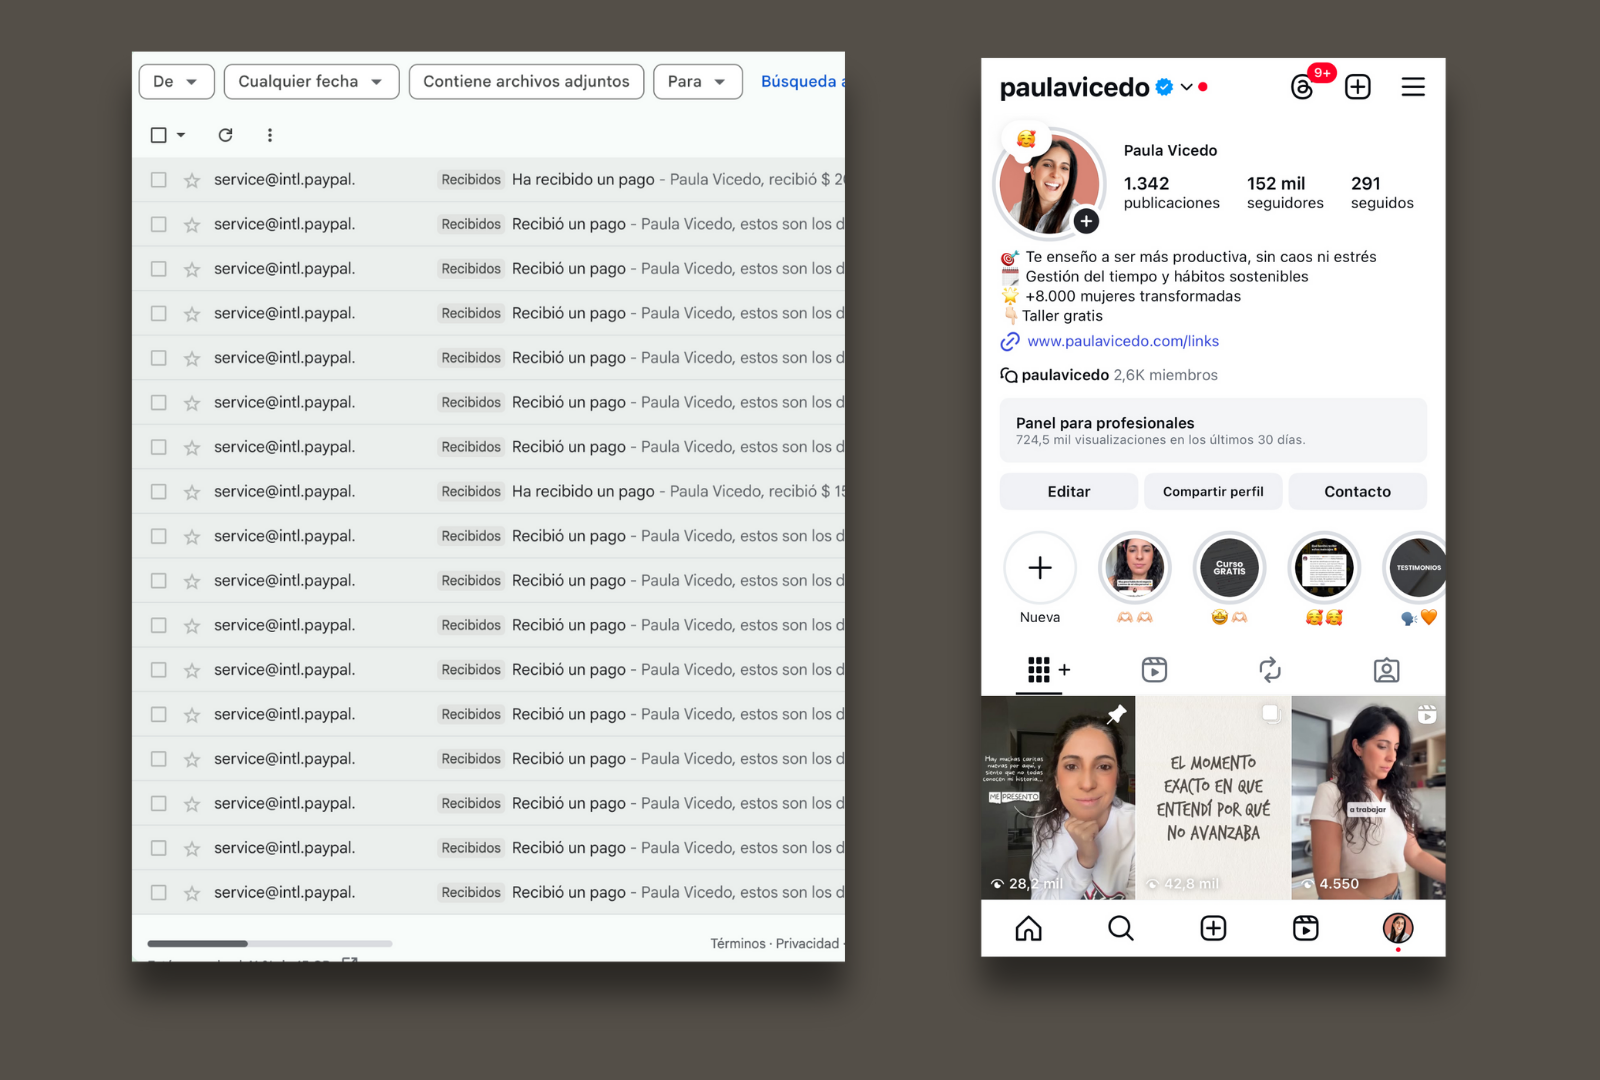Select the 'Ha recibido un pago $ 15' email checkbox
Viewport: 1600px width, 1080px height.
pos(158,492)
